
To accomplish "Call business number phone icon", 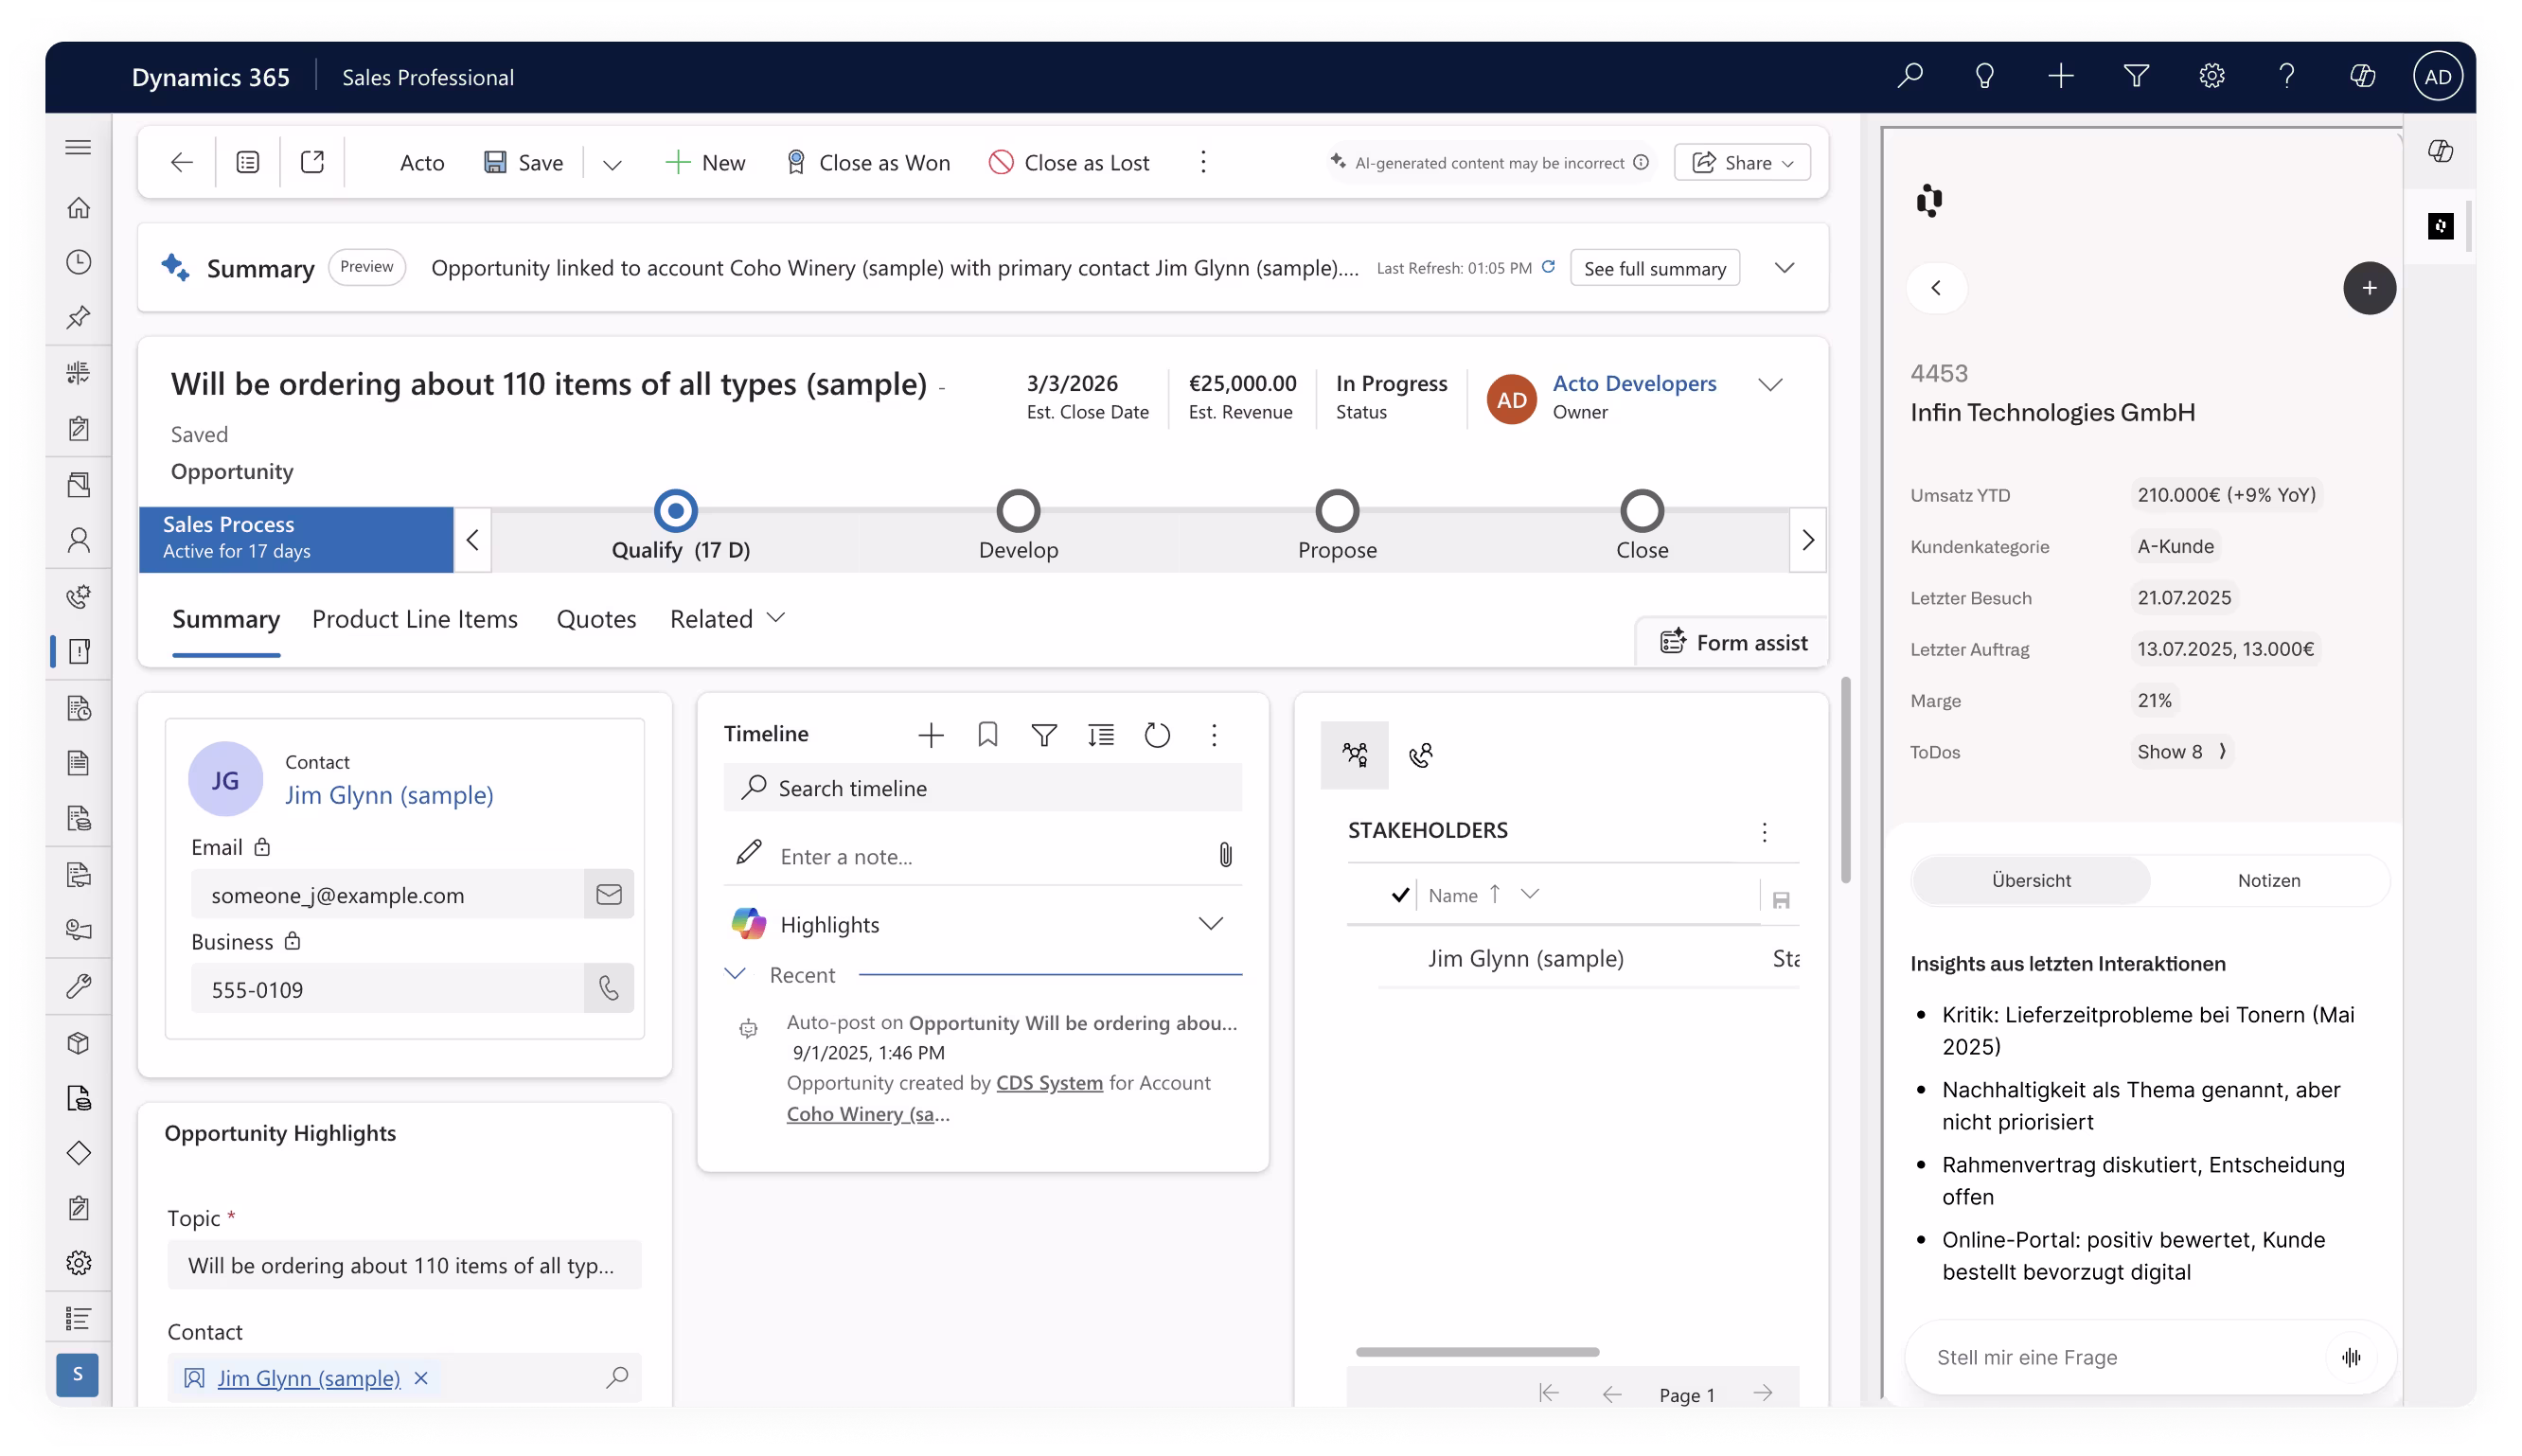I will 608,988.
